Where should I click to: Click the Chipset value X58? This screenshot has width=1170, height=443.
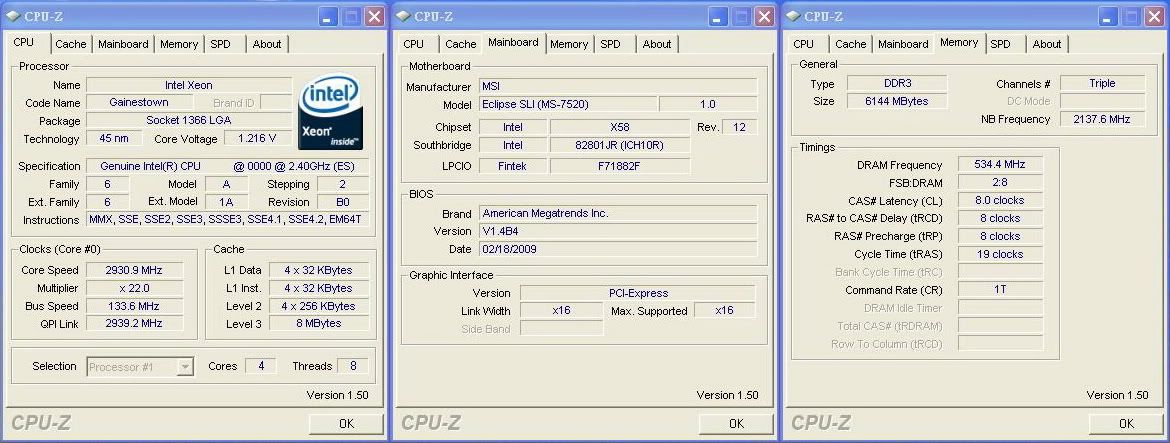[619, 127]
